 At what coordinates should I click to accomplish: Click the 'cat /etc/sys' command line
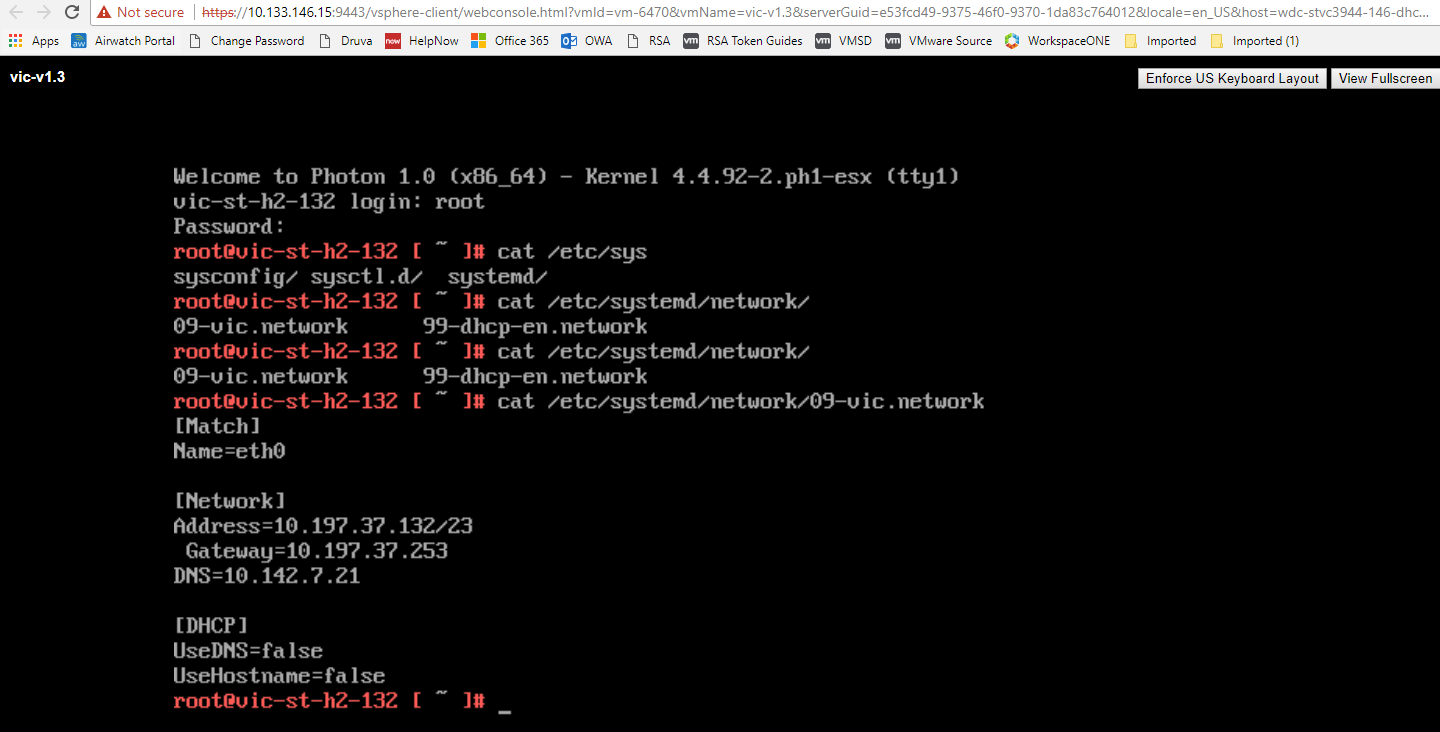coord(410,252)
